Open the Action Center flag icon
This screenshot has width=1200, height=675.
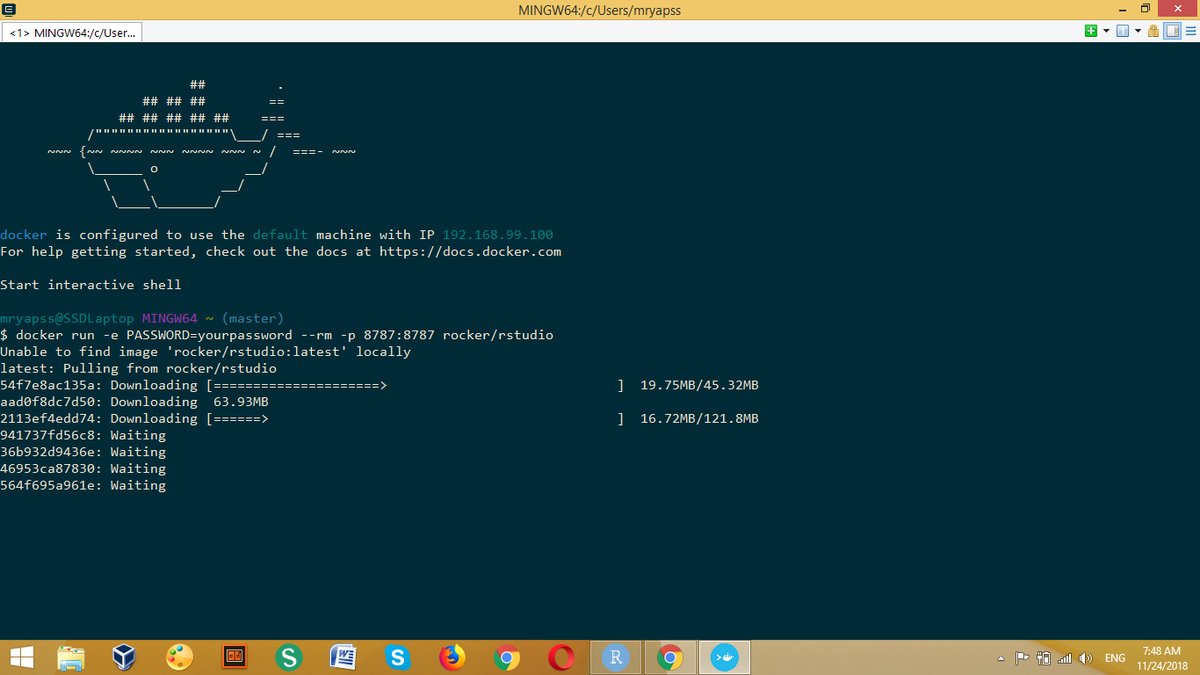[1022, 659]
